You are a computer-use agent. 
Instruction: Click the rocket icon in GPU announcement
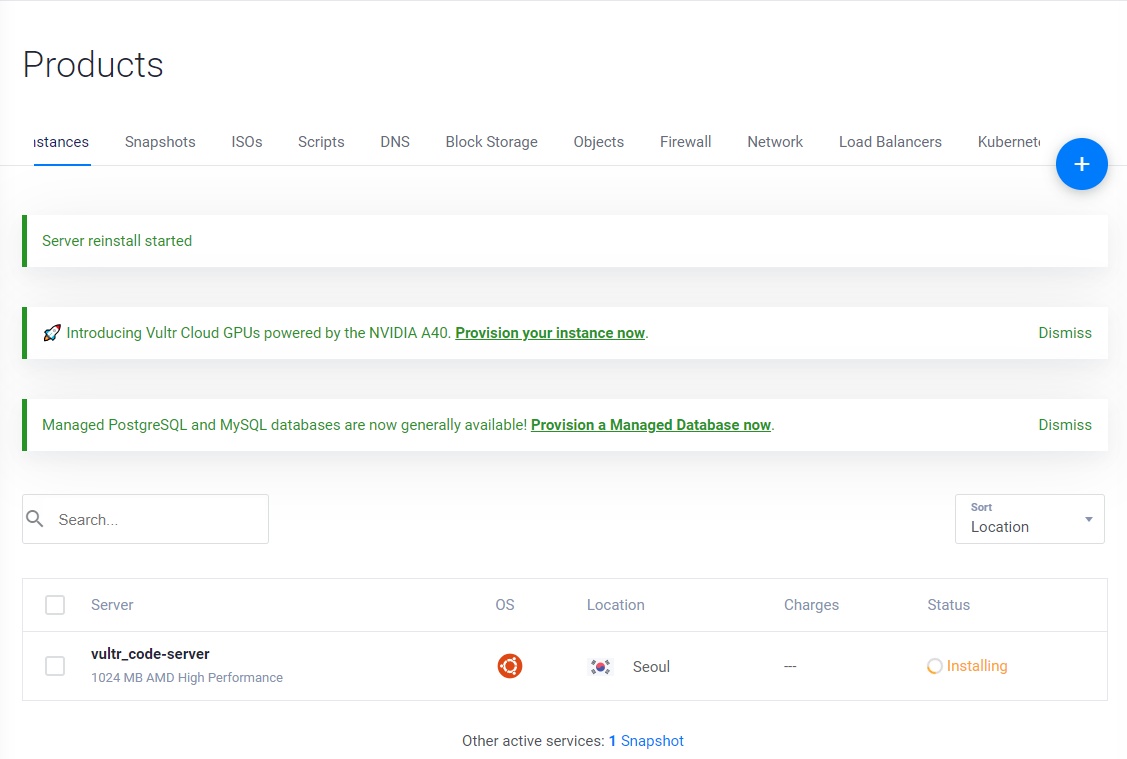[52, 333]
